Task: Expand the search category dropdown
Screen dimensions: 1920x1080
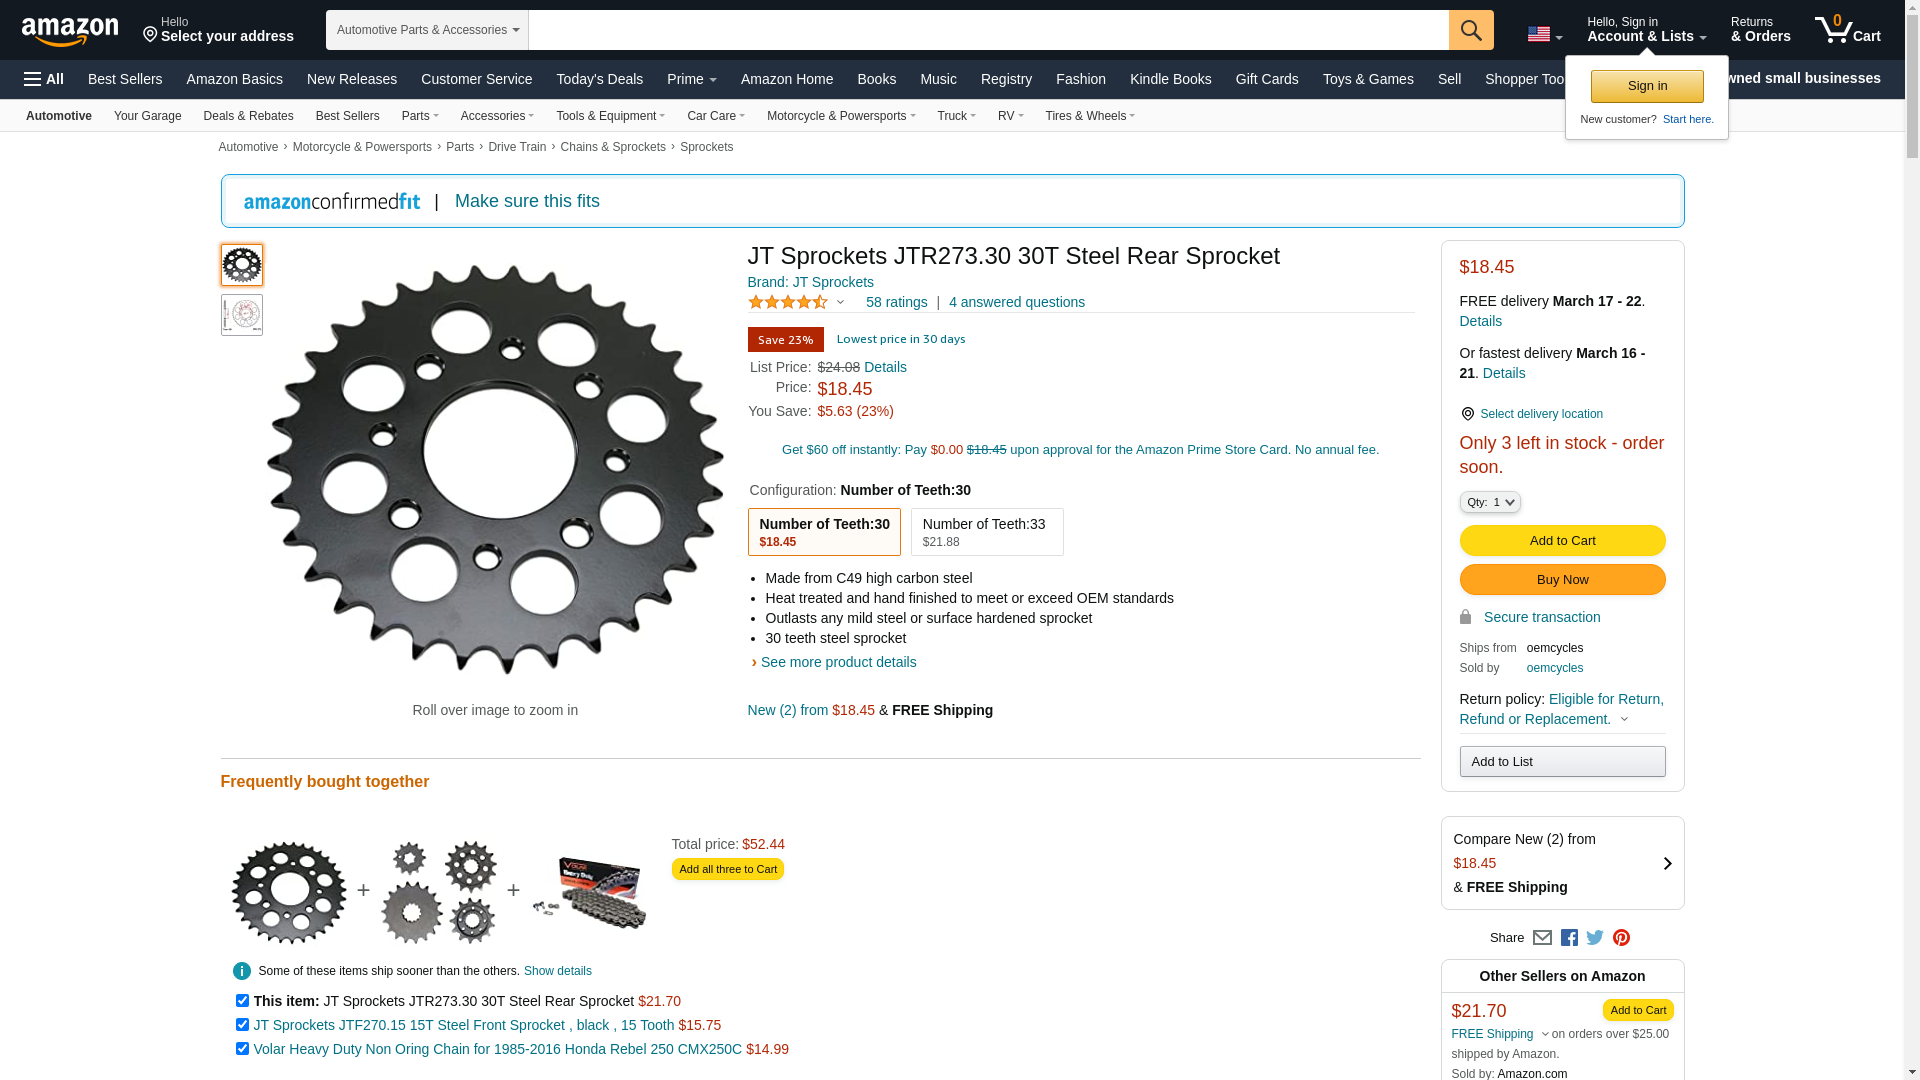Action: coord(427,30)
